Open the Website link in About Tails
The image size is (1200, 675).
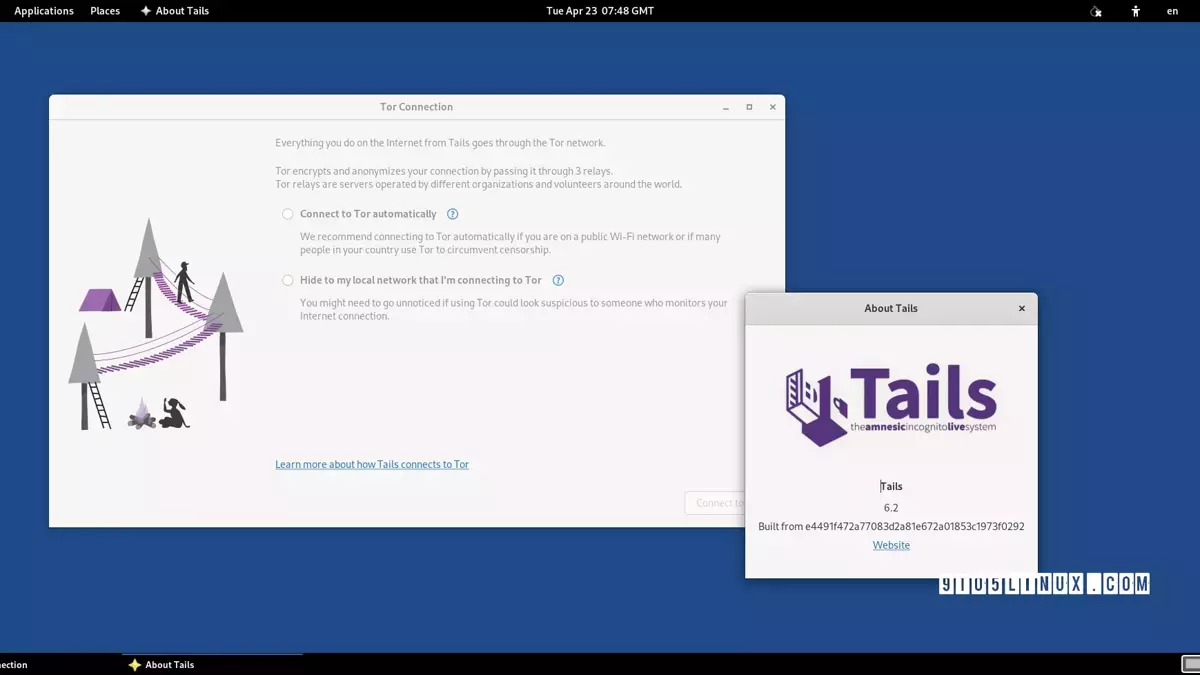891,545
